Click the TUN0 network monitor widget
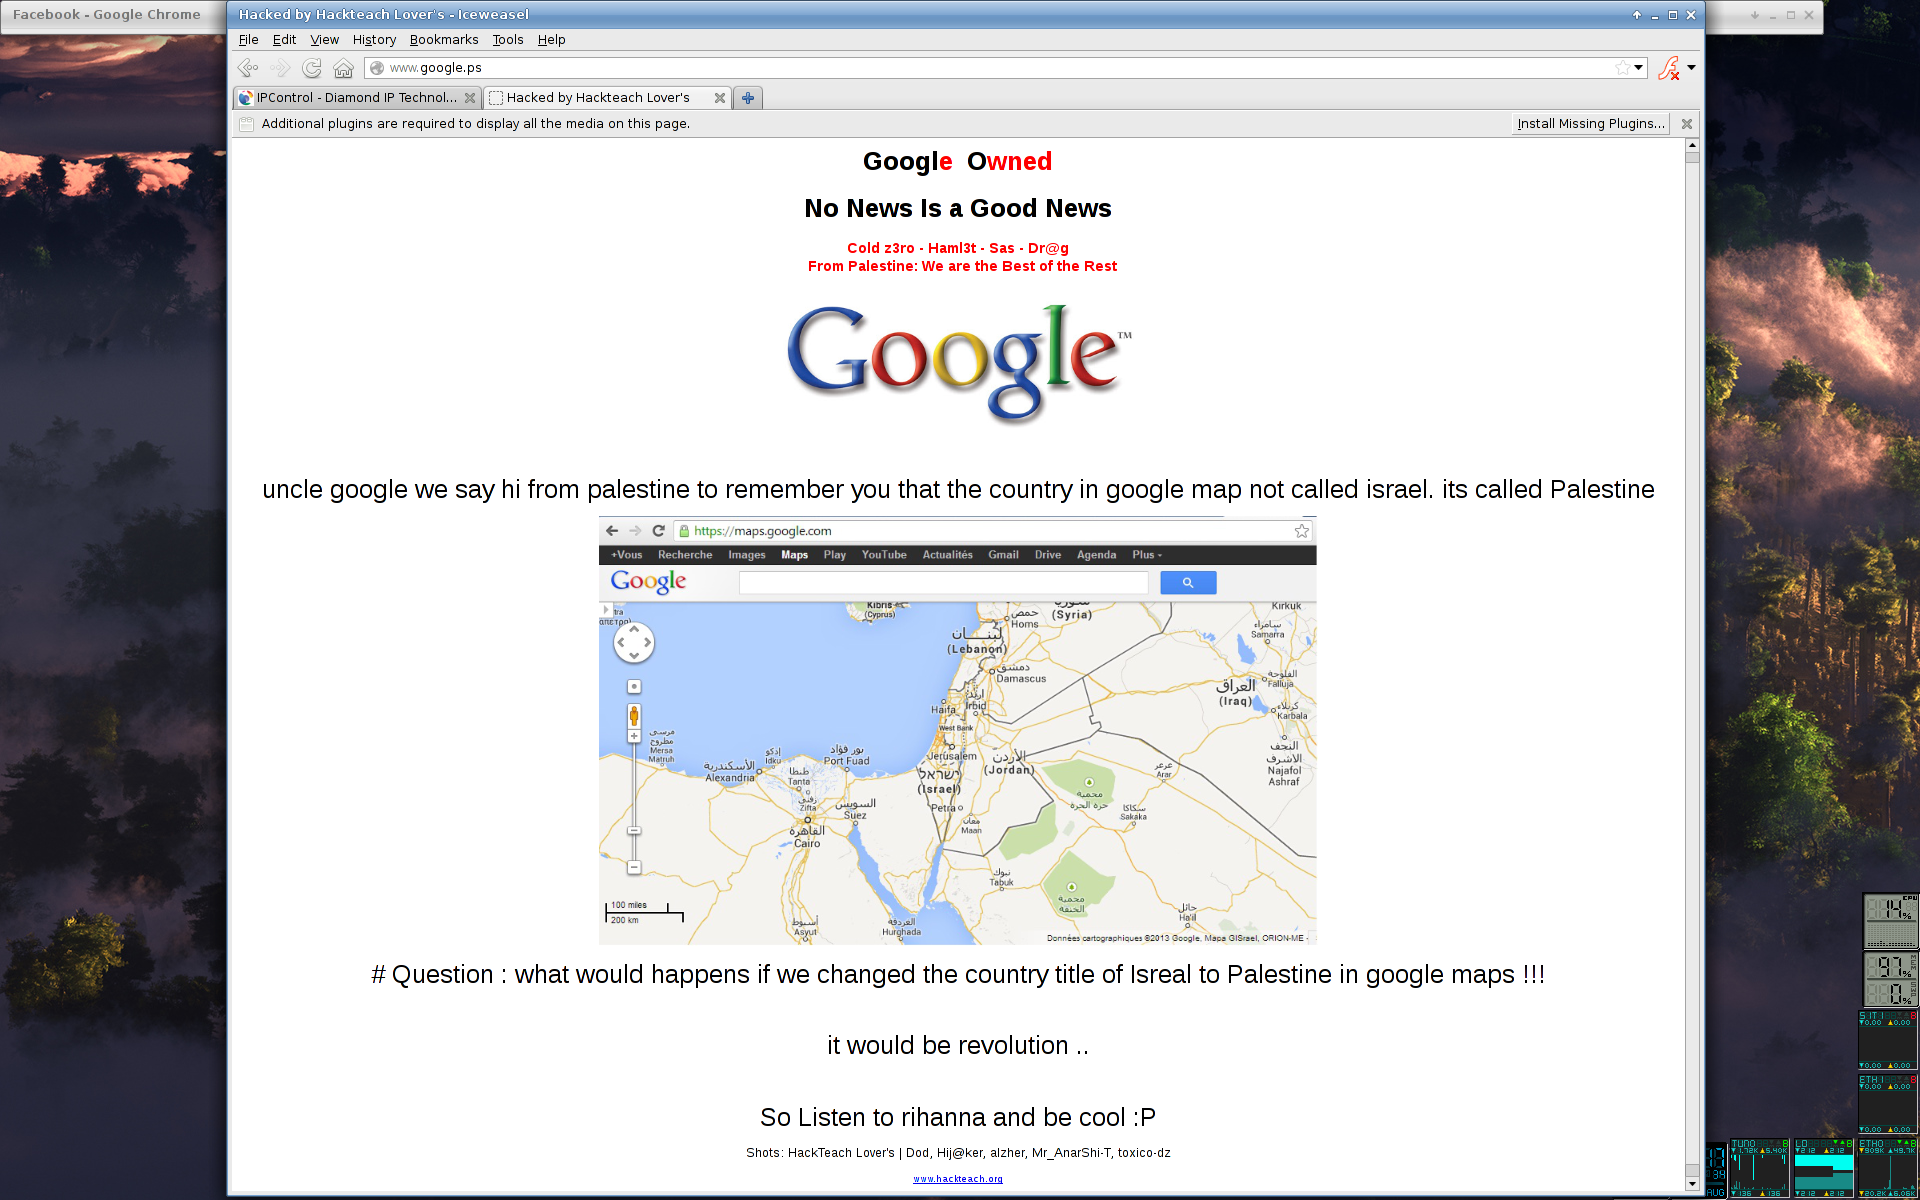 click(1760, 1167)
